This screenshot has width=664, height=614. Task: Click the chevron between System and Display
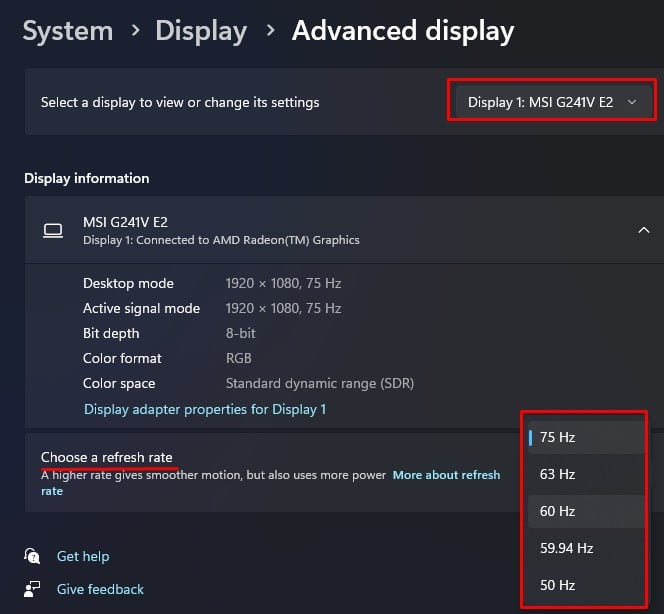coord(135,30)
